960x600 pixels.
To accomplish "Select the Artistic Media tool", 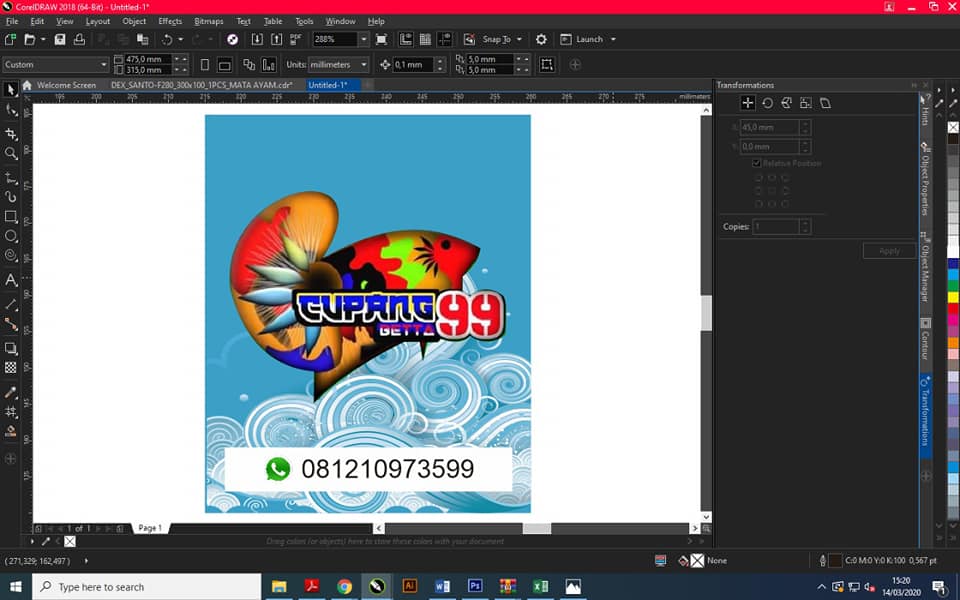I will [10, 197].
